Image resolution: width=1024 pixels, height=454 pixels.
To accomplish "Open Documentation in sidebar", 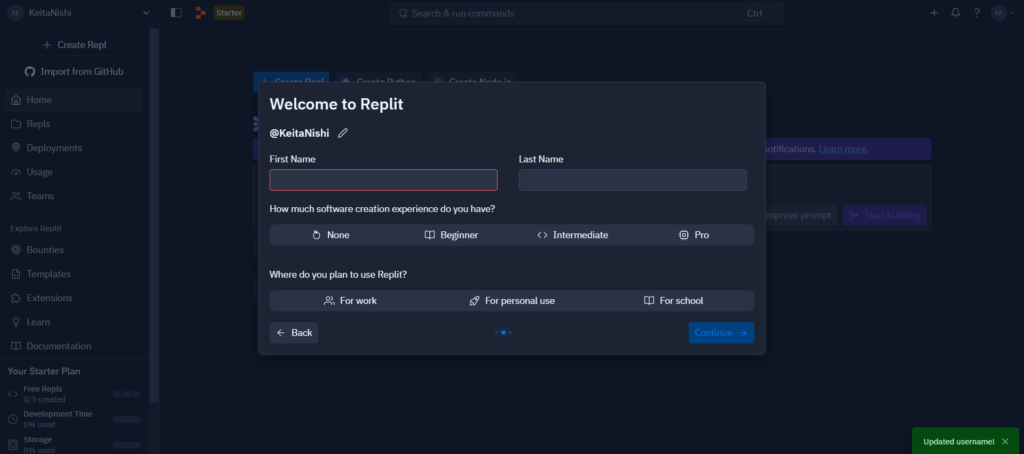I will click(74, 346).
